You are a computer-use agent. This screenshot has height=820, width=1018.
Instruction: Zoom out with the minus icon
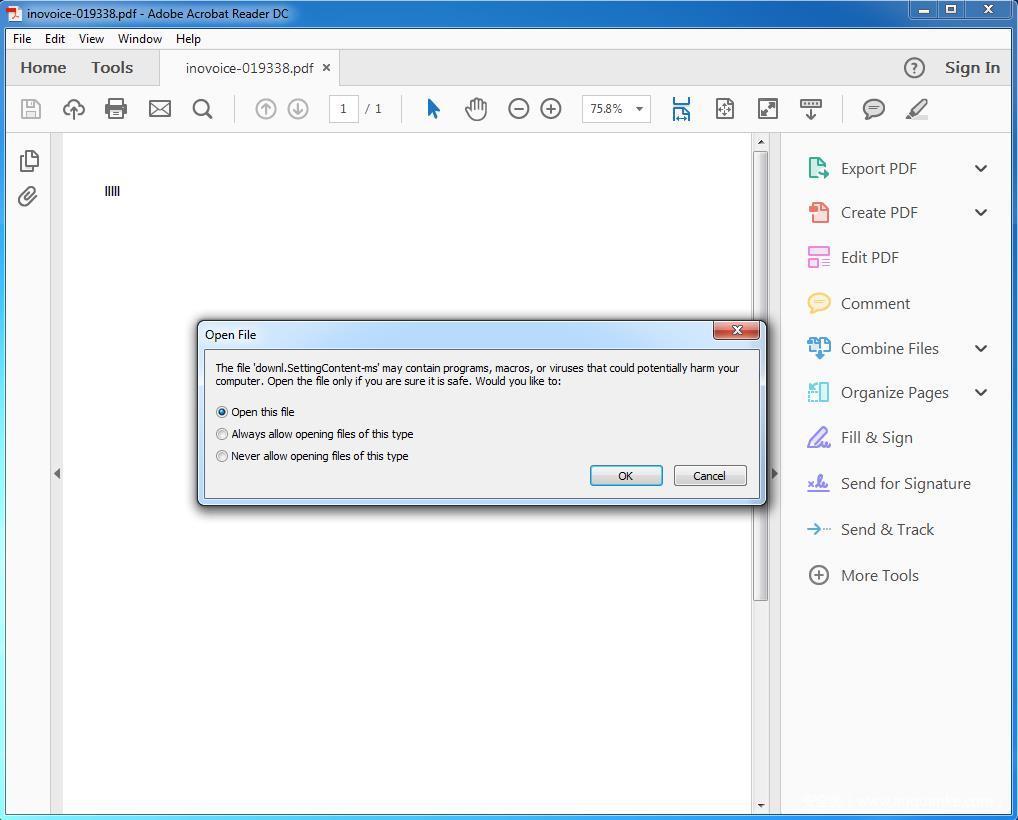click(x=519, y=108)
